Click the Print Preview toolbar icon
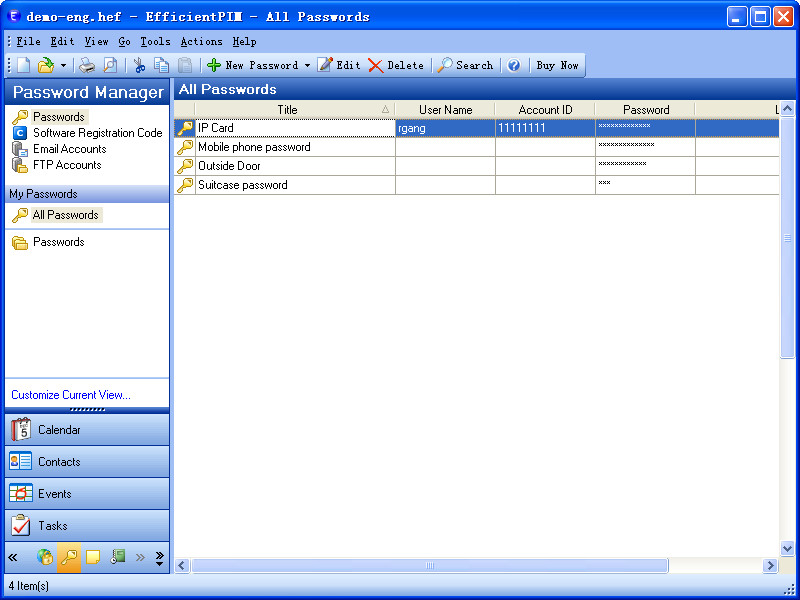This screenshot has width=800, height=600. click(x=110, y=65)
